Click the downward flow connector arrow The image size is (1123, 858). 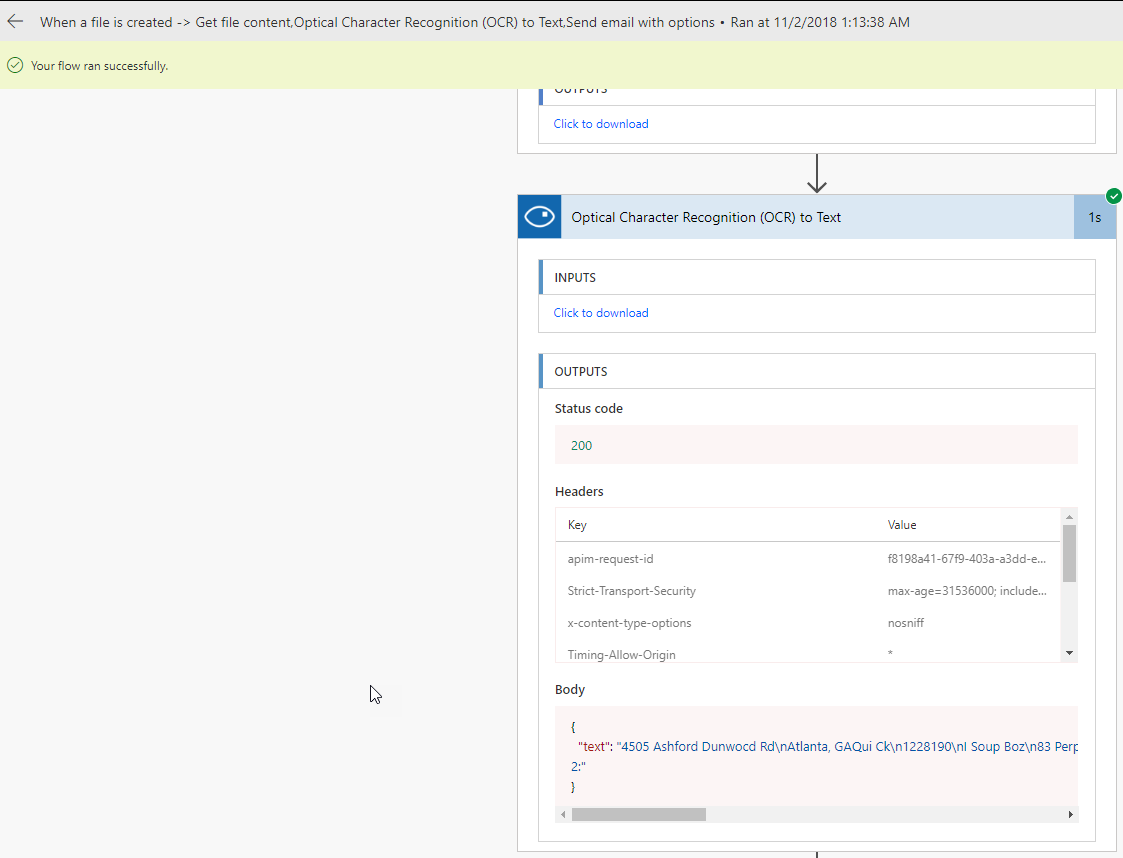coord(817,174)
